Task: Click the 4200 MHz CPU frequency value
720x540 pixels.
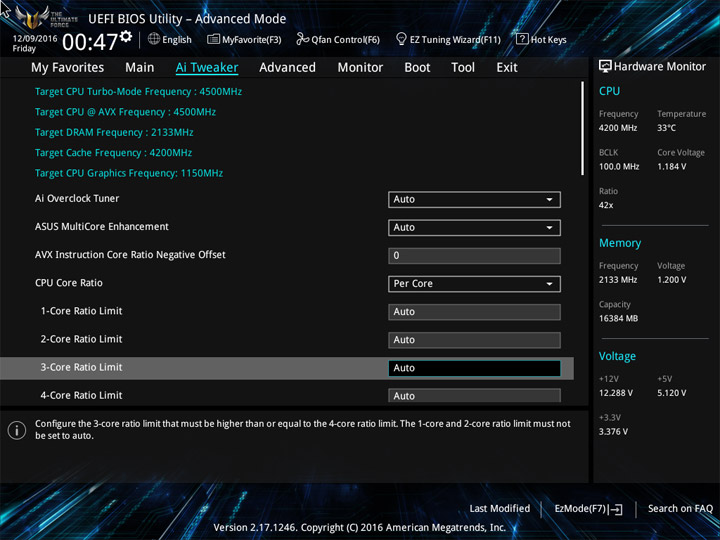Action: pos(618,128)
